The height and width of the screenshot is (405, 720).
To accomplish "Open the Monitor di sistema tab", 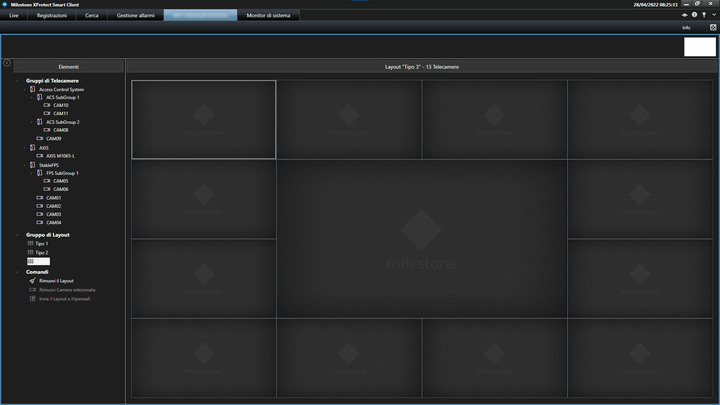I will pyautogui.click(x=268, y=15).
